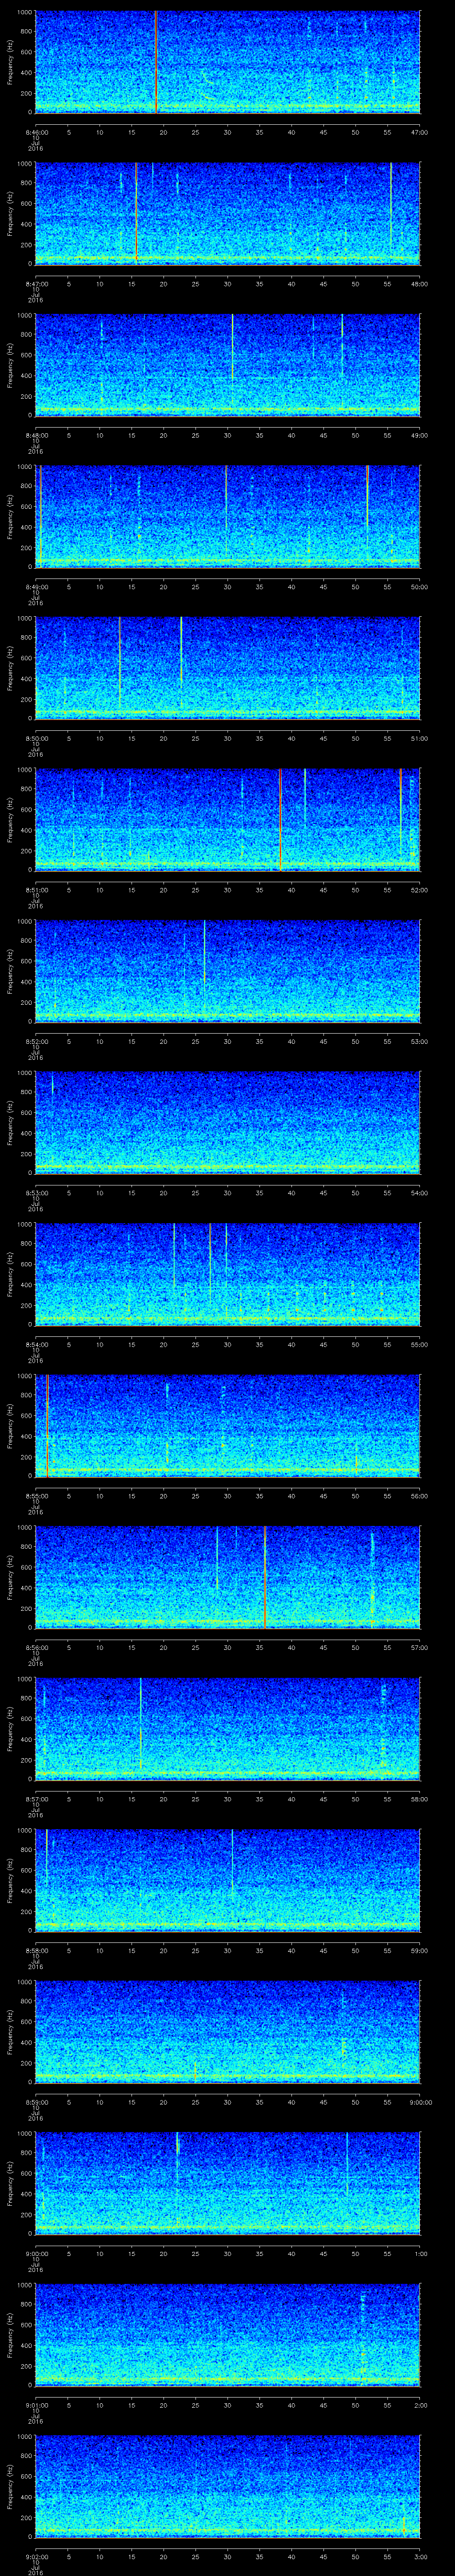Click the 9:02:00 start time label
This screenshot has height=2576, width=455.
click(x=36, y=2556)
